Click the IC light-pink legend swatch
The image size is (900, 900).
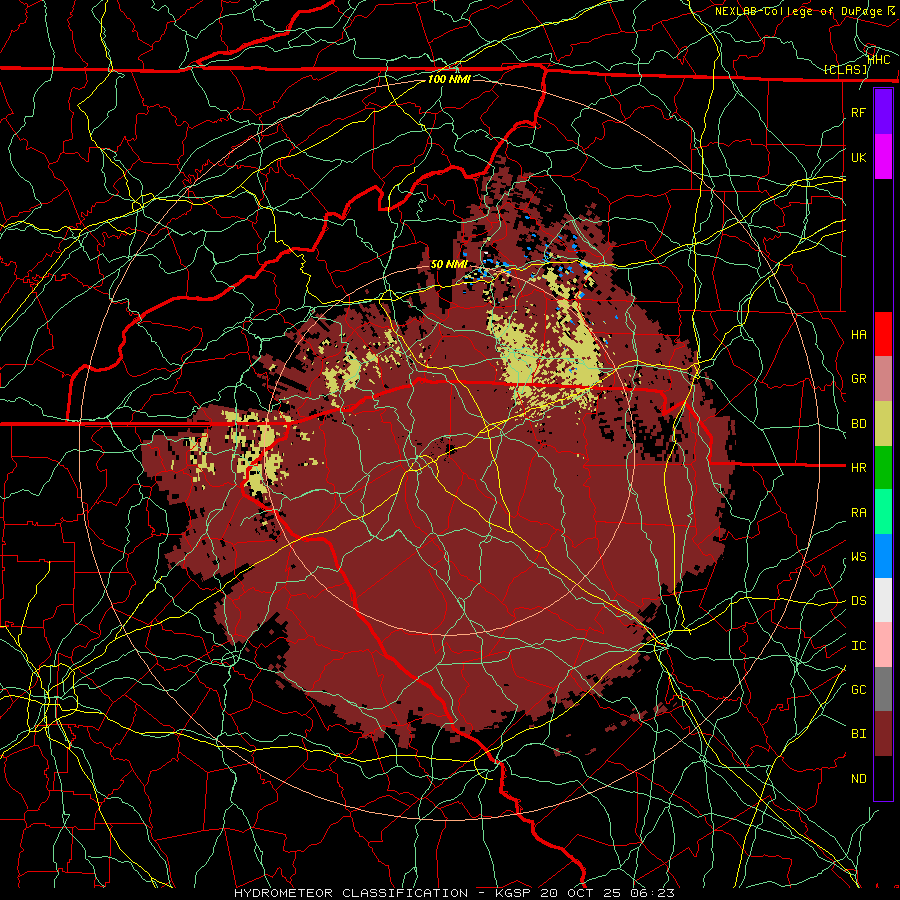[x=883, y=645]
